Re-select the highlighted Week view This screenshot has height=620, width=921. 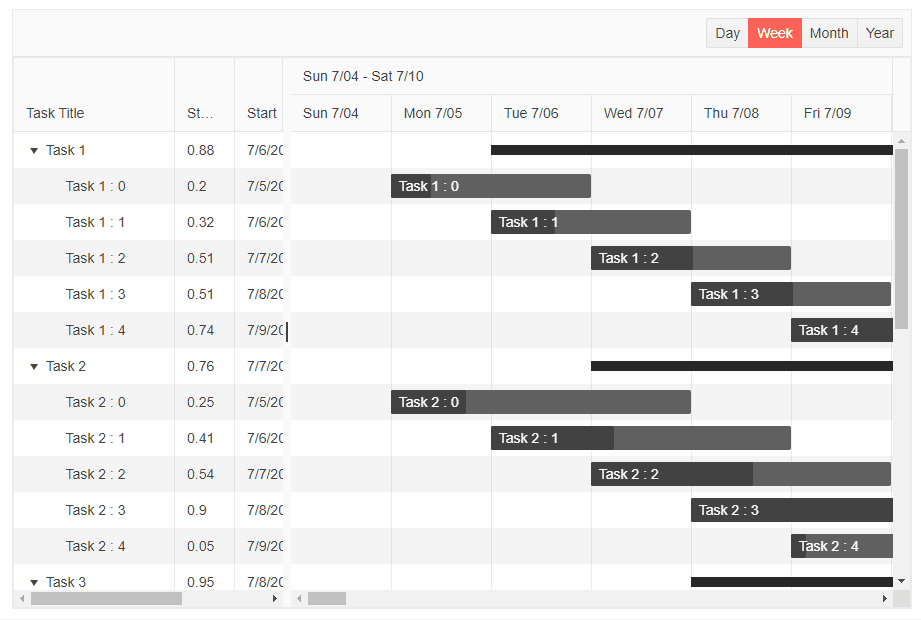[775, 33]
